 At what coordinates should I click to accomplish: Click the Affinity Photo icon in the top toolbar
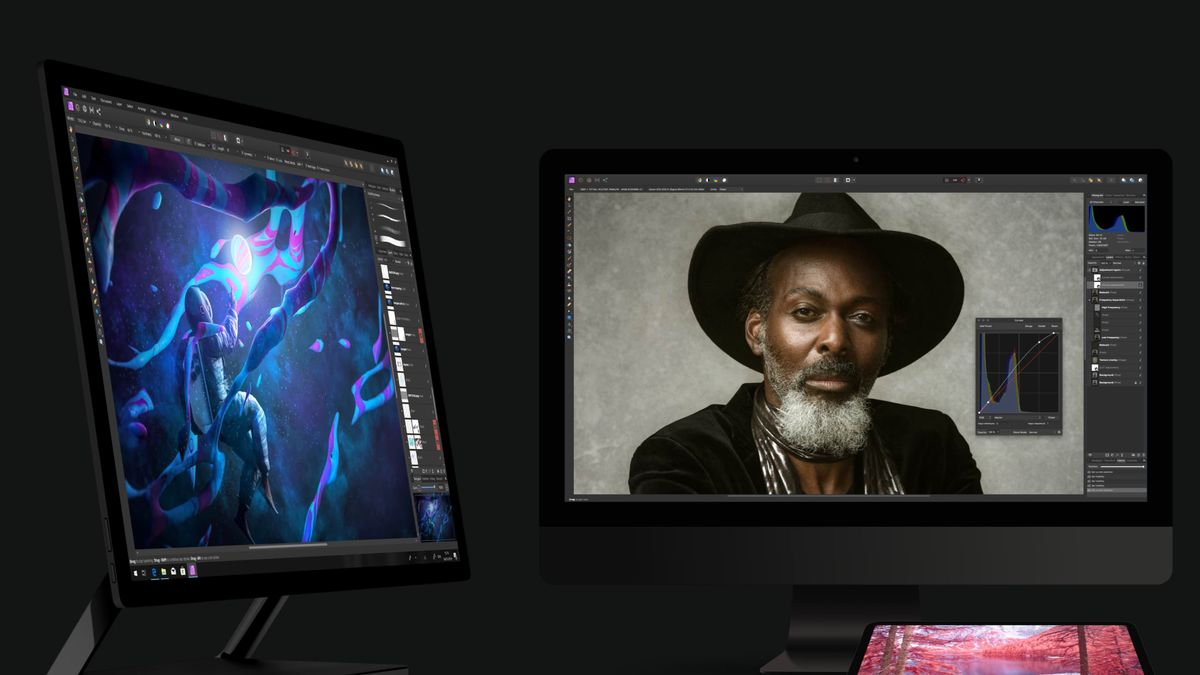click(572, 181)
